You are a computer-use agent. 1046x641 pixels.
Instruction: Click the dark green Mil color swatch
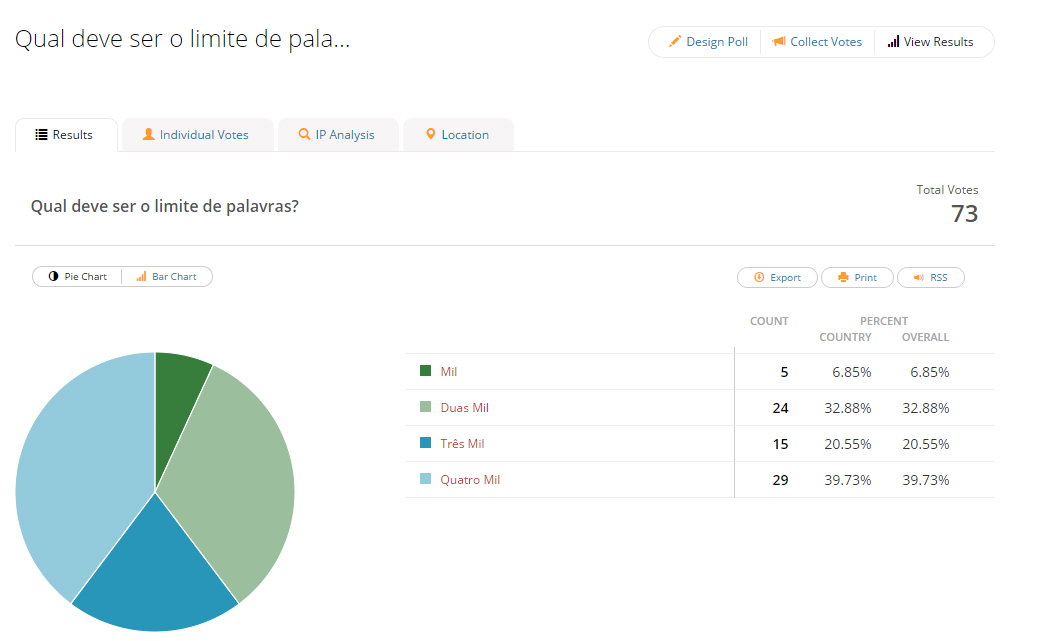(x=426, y=372)
